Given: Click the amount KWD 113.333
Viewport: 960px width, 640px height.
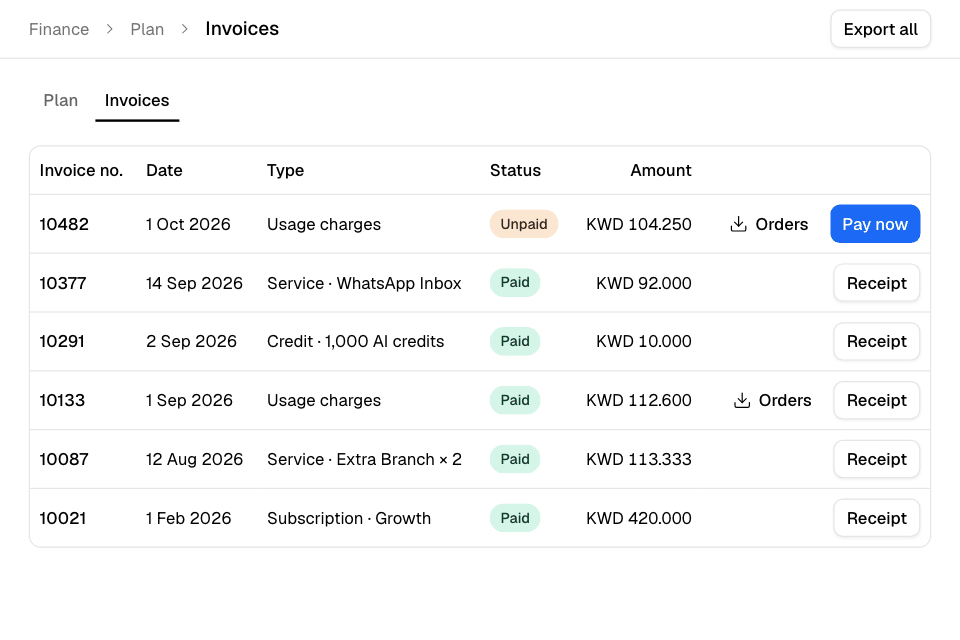Looking at the screenshot, I should tap(639, 459).
